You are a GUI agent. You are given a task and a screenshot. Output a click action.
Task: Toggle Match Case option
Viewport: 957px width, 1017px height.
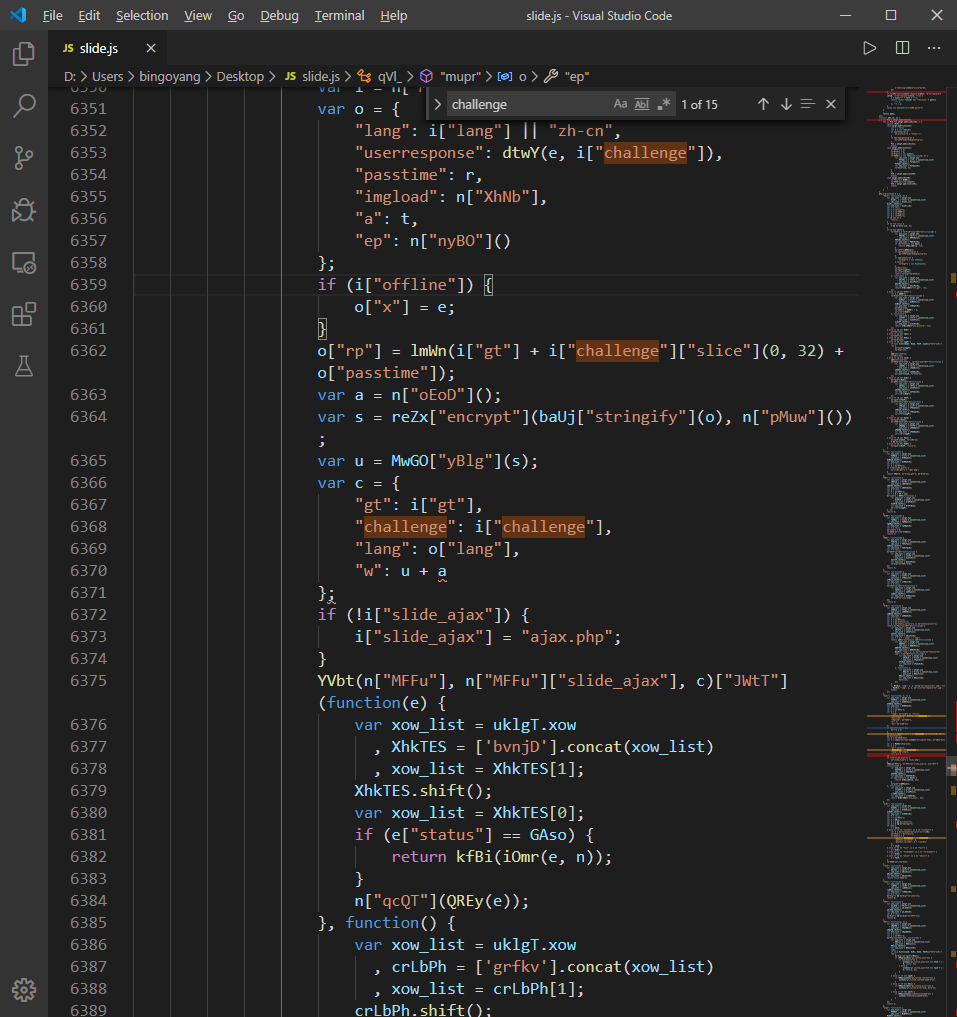click(x=620, y=104)
